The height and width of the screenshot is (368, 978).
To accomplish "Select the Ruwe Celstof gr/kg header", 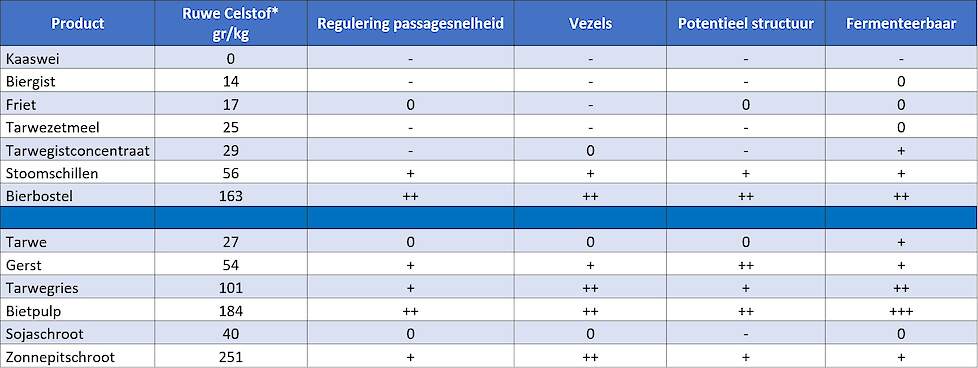I will pyautogui.click(x=231, y=23).
